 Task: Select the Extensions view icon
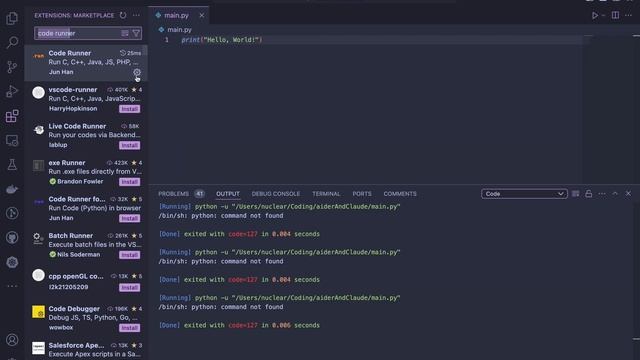tap(12, 116)
